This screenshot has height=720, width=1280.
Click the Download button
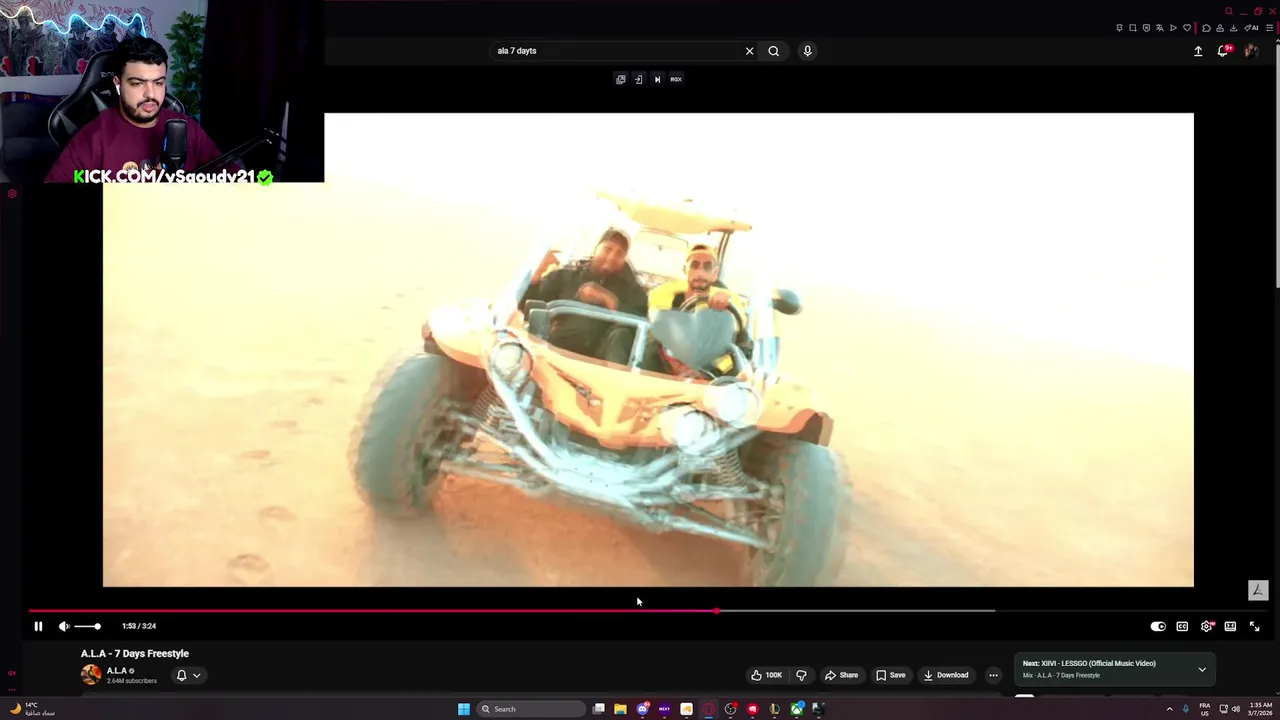click(x=945, y=675)
